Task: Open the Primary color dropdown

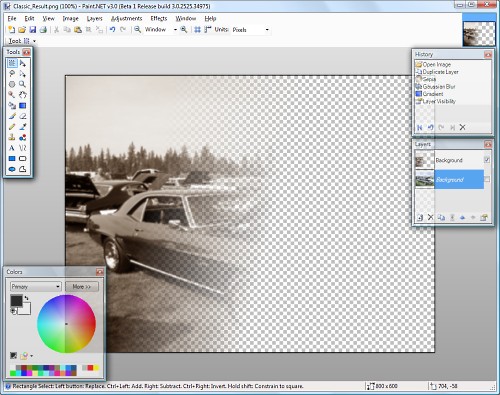Action: [36, 287]
